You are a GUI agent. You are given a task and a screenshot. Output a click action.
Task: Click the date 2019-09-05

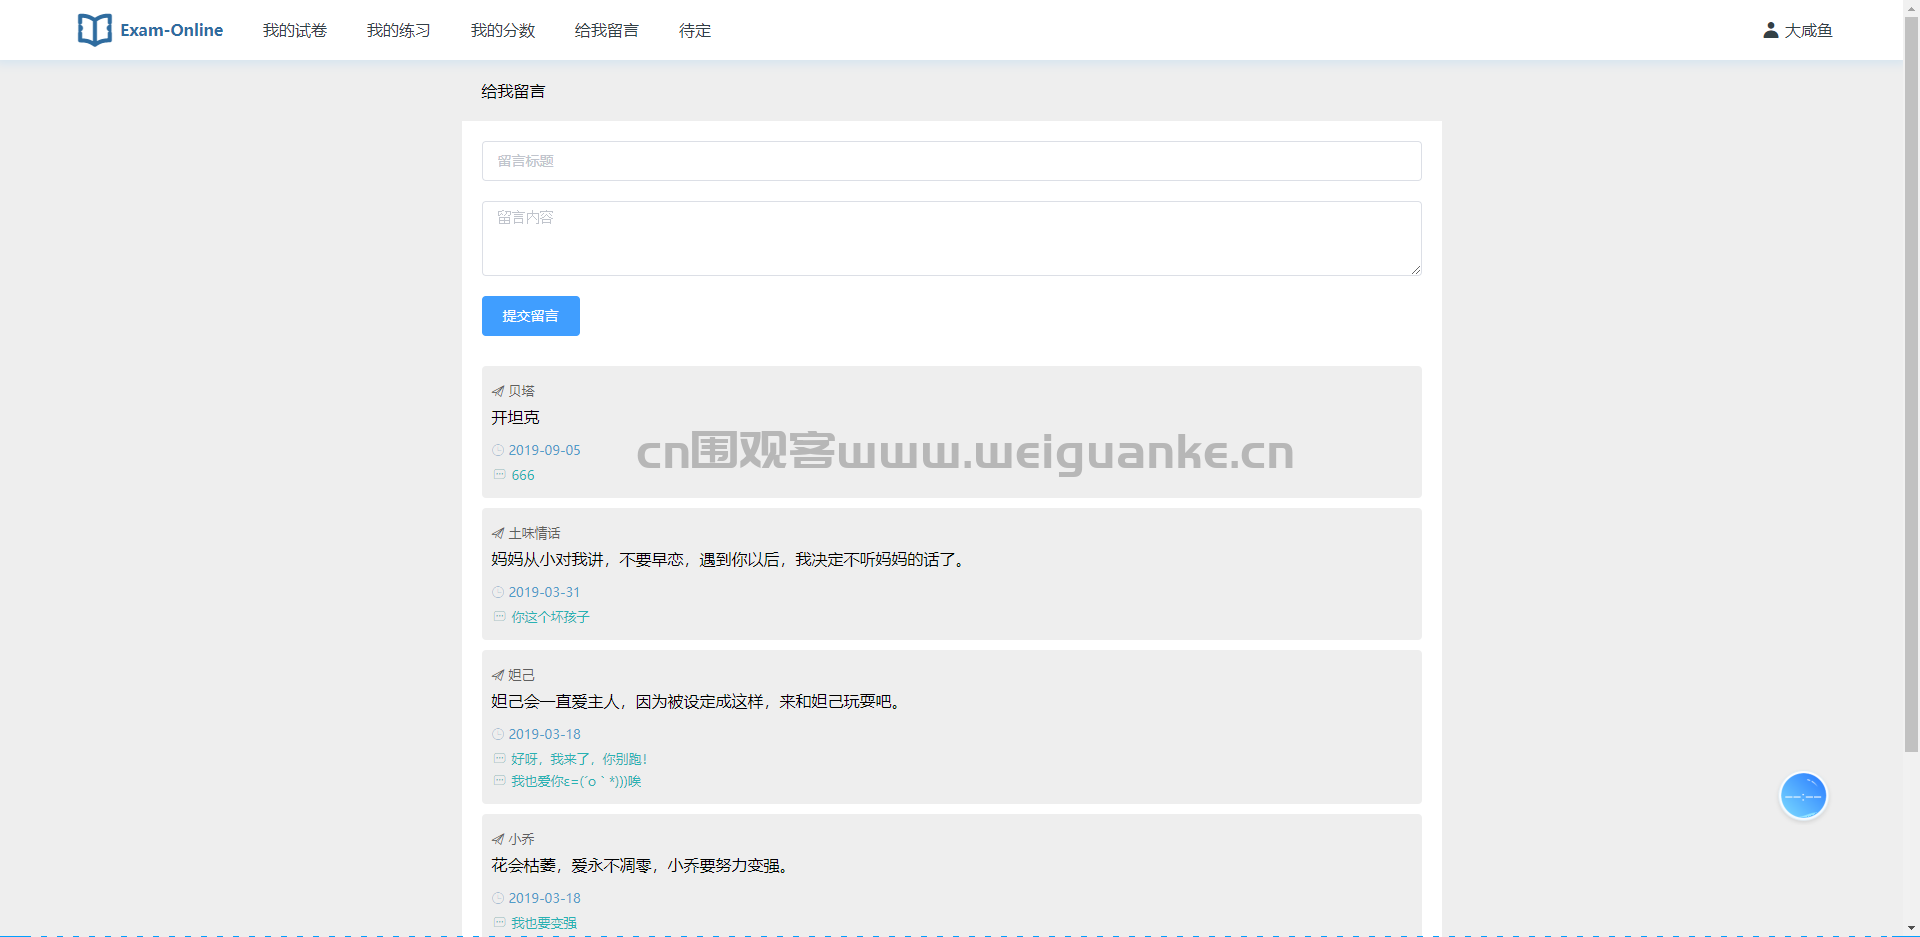tap(544, 450)
